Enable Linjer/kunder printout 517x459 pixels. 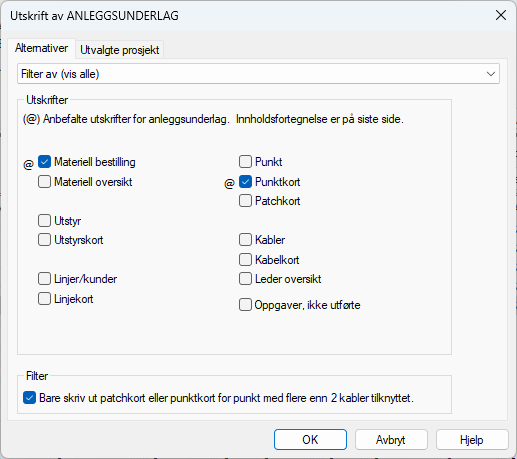point(44,279)
